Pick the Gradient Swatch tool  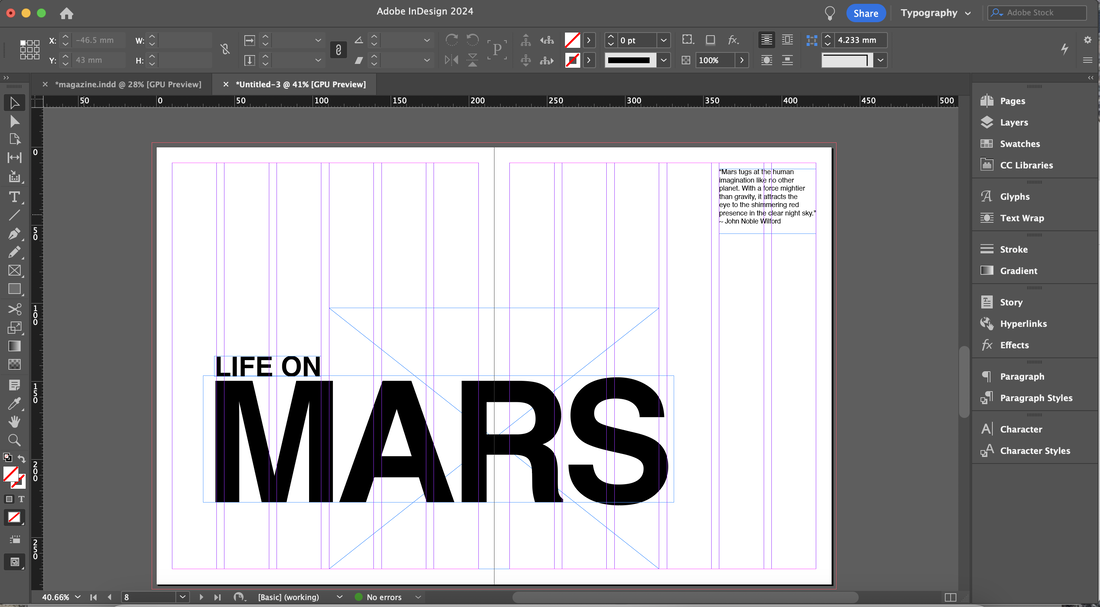[x=14, y=346]
